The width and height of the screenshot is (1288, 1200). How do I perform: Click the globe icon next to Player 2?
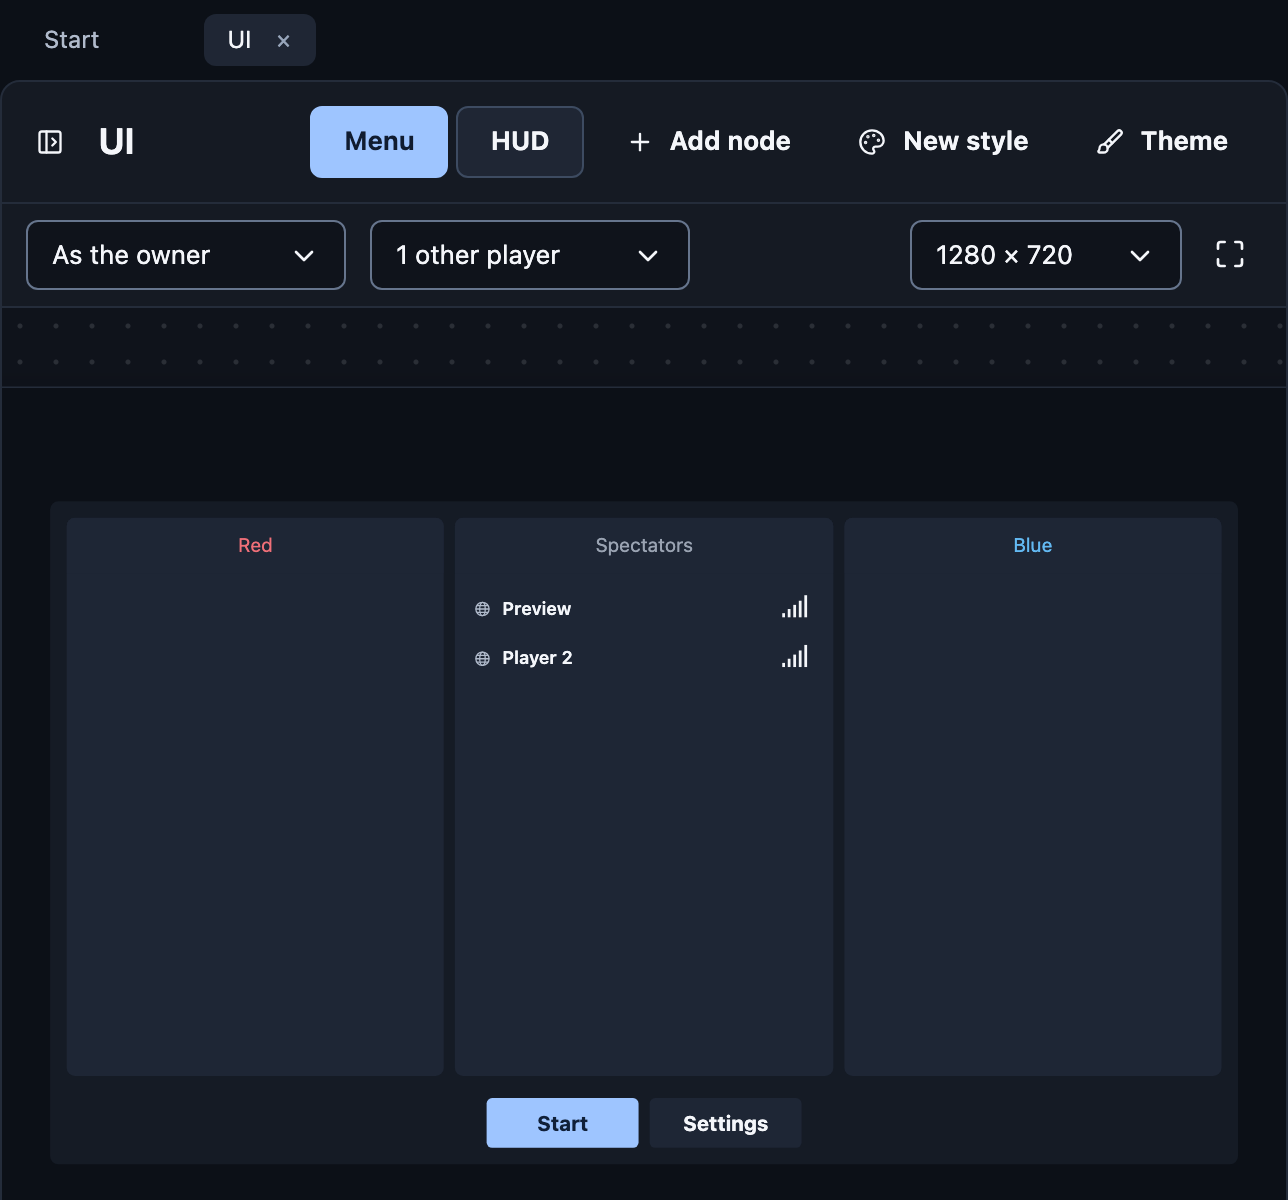tap(482, 658)
